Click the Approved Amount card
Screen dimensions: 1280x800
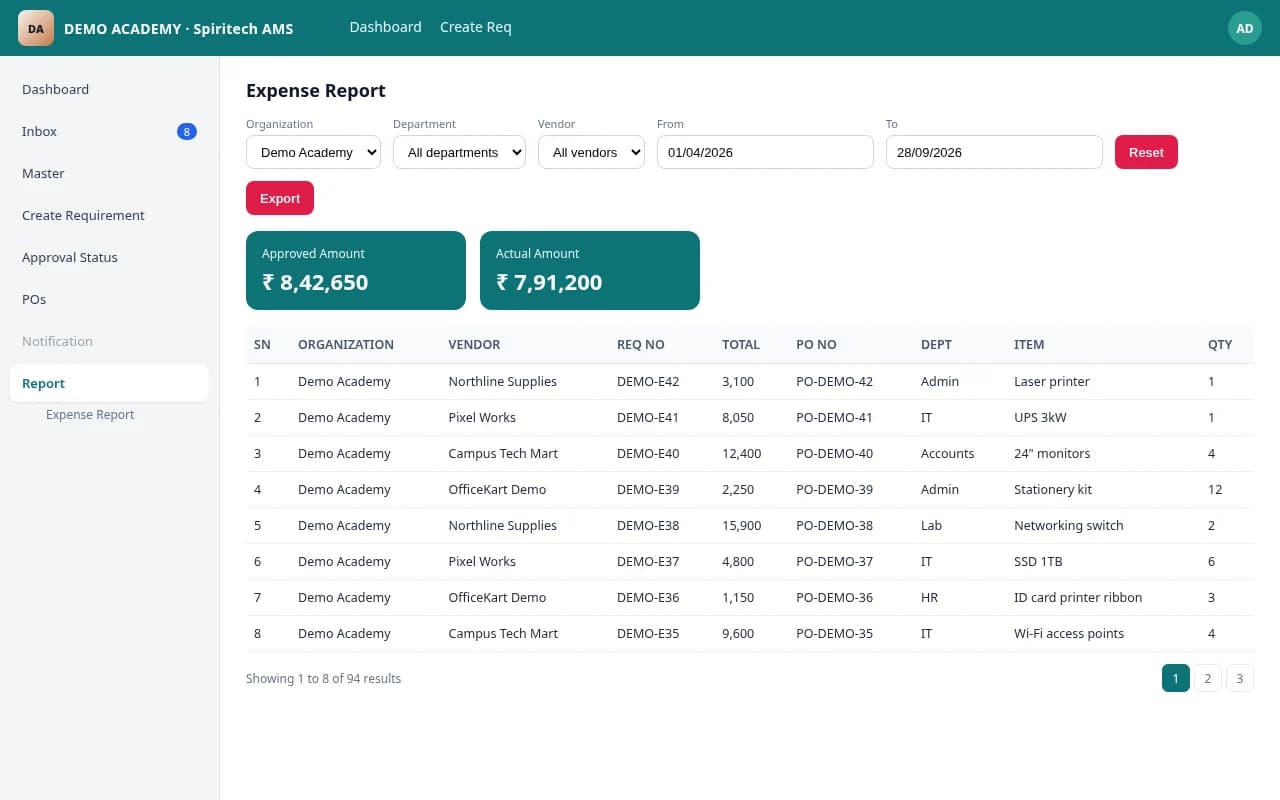pyautogui.click(x=356, y=270)
